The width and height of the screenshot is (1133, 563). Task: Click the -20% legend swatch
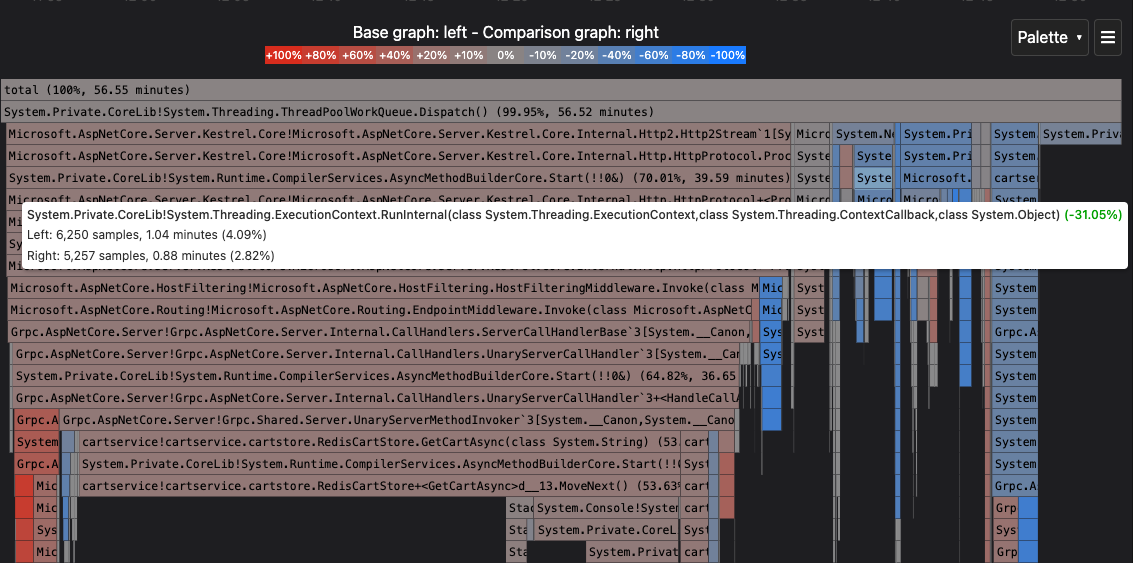[x=580, y=56]
